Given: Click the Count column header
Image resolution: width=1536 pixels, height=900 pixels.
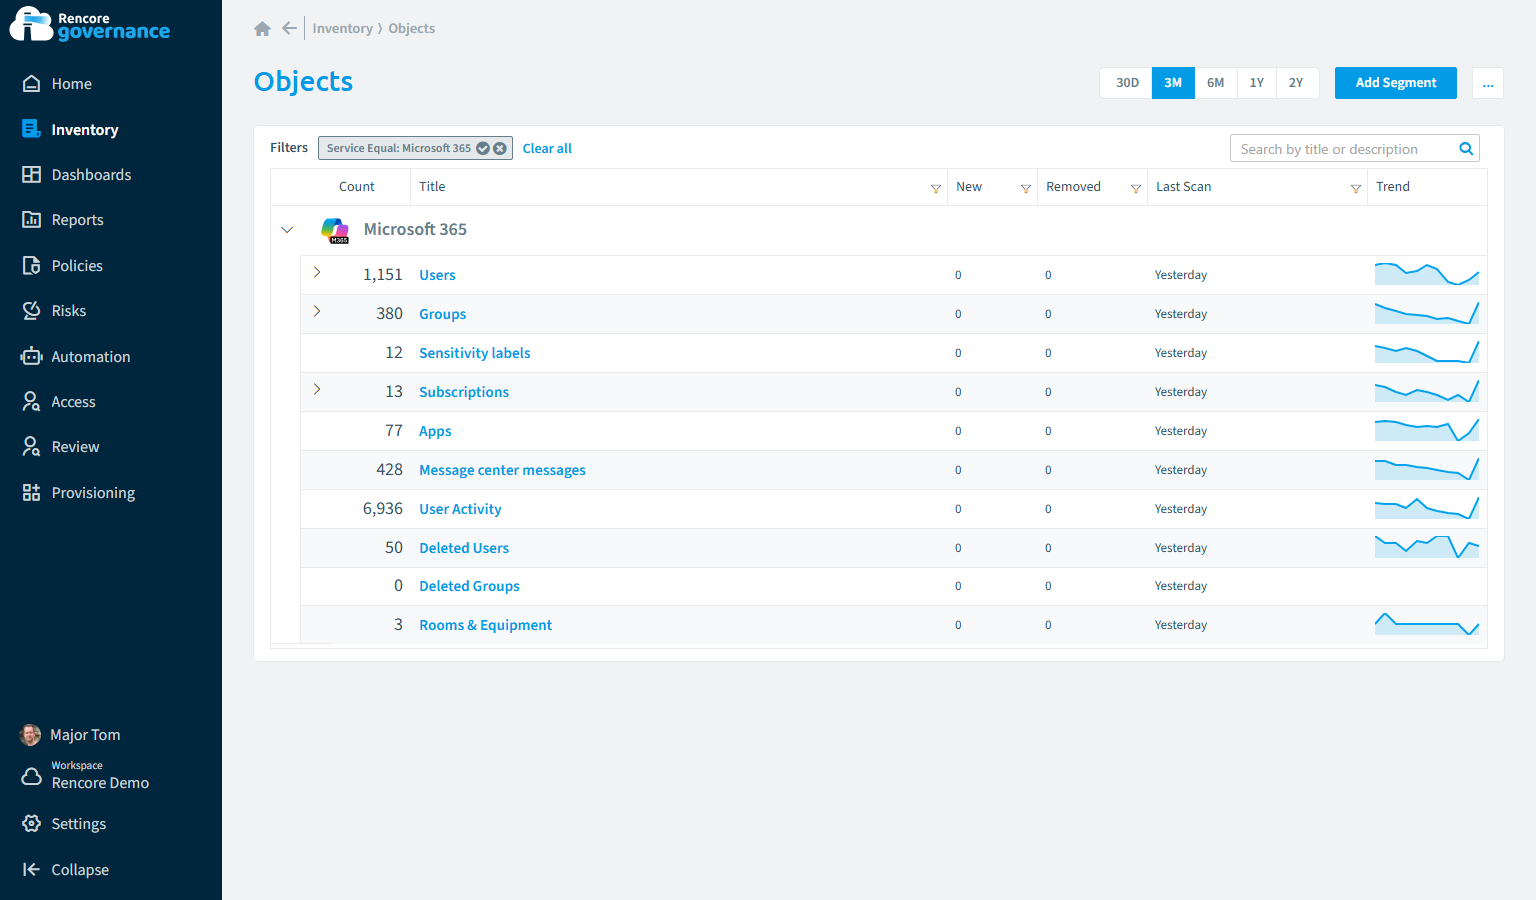Looking at the screenshot, I should [x=357, y=187].
